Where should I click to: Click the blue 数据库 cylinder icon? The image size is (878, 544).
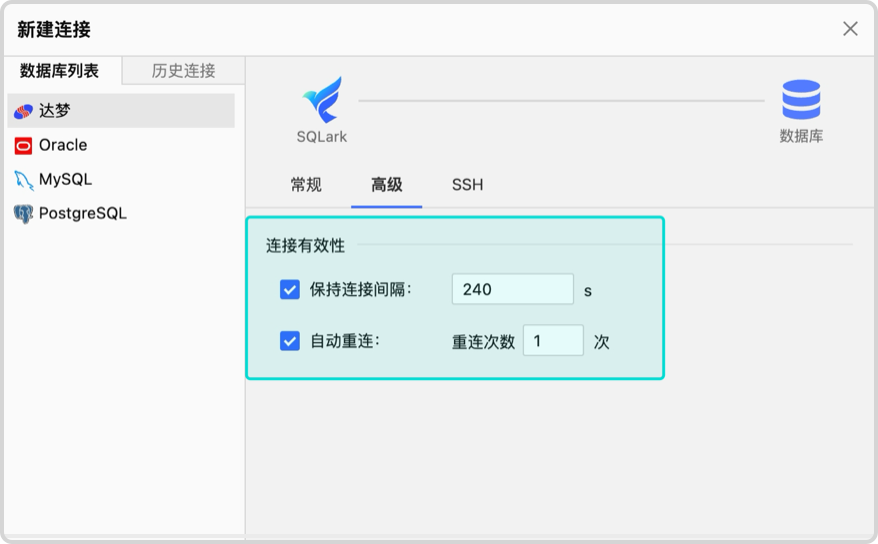click(x=801, y=100)
